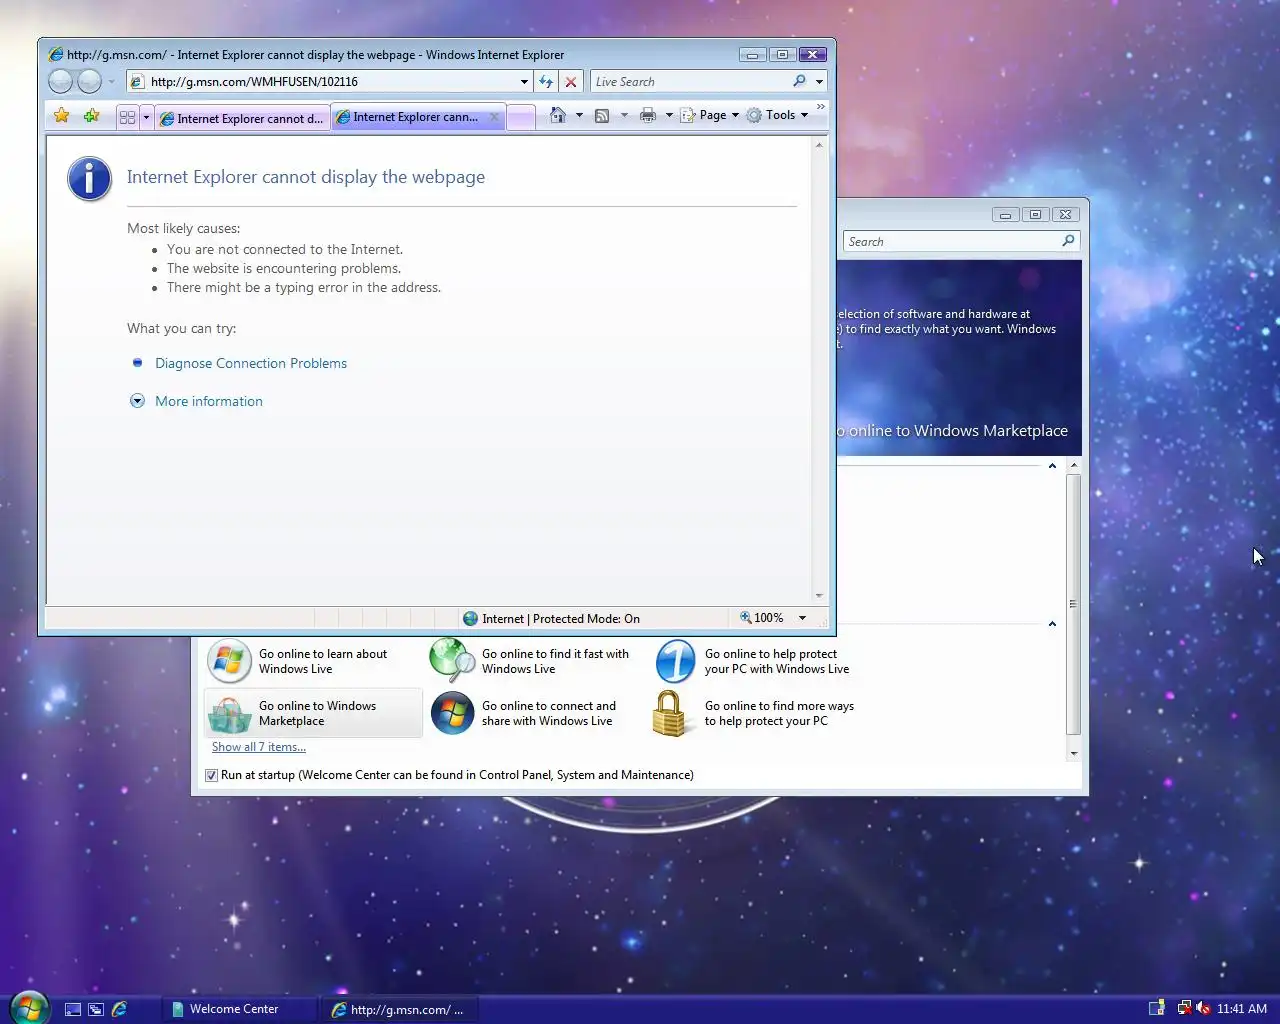This screenshot has width=1280, height=1024.
Task: Click 'Go online to Windows Marketplace' banner link
Action: pos(953,431)
